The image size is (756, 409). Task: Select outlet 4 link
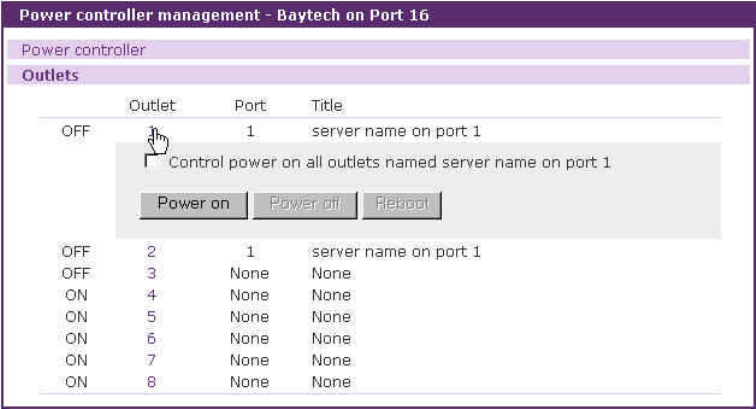(x=152, y=295)
